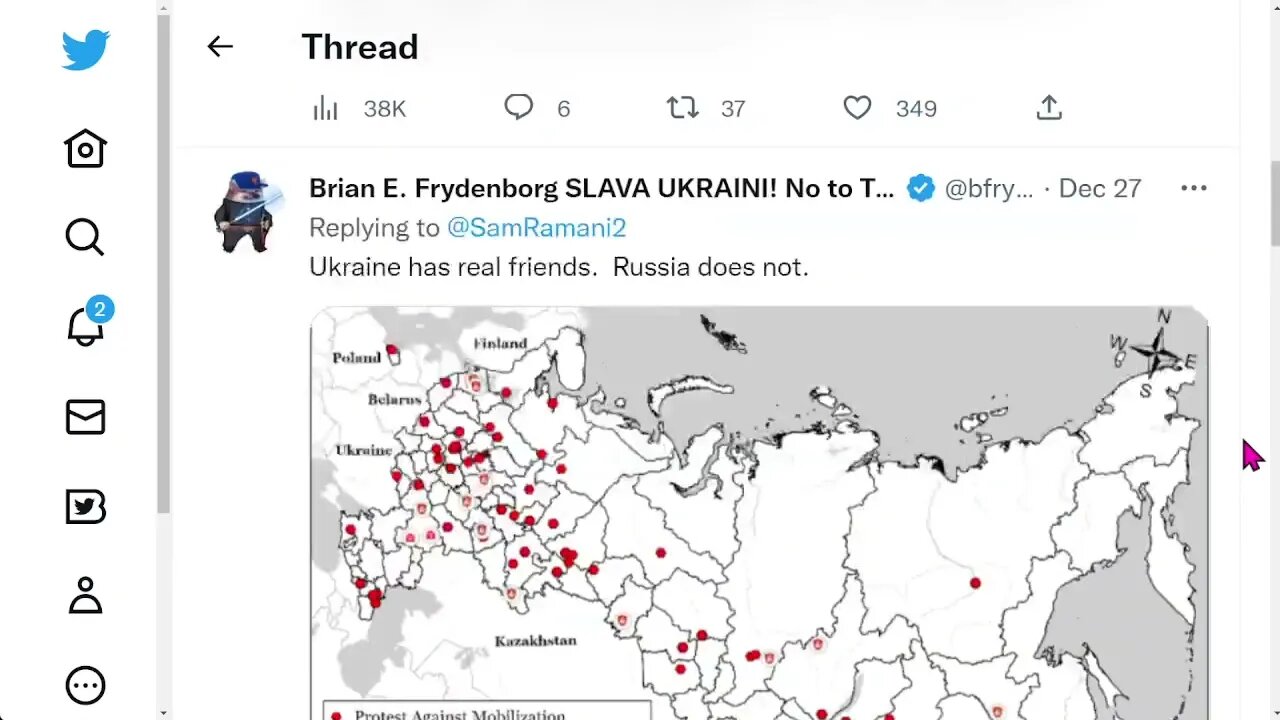Viewport: 1280px width, 720px height.
Task: Click the Twitter bird logo
Action: coord(85,49)
